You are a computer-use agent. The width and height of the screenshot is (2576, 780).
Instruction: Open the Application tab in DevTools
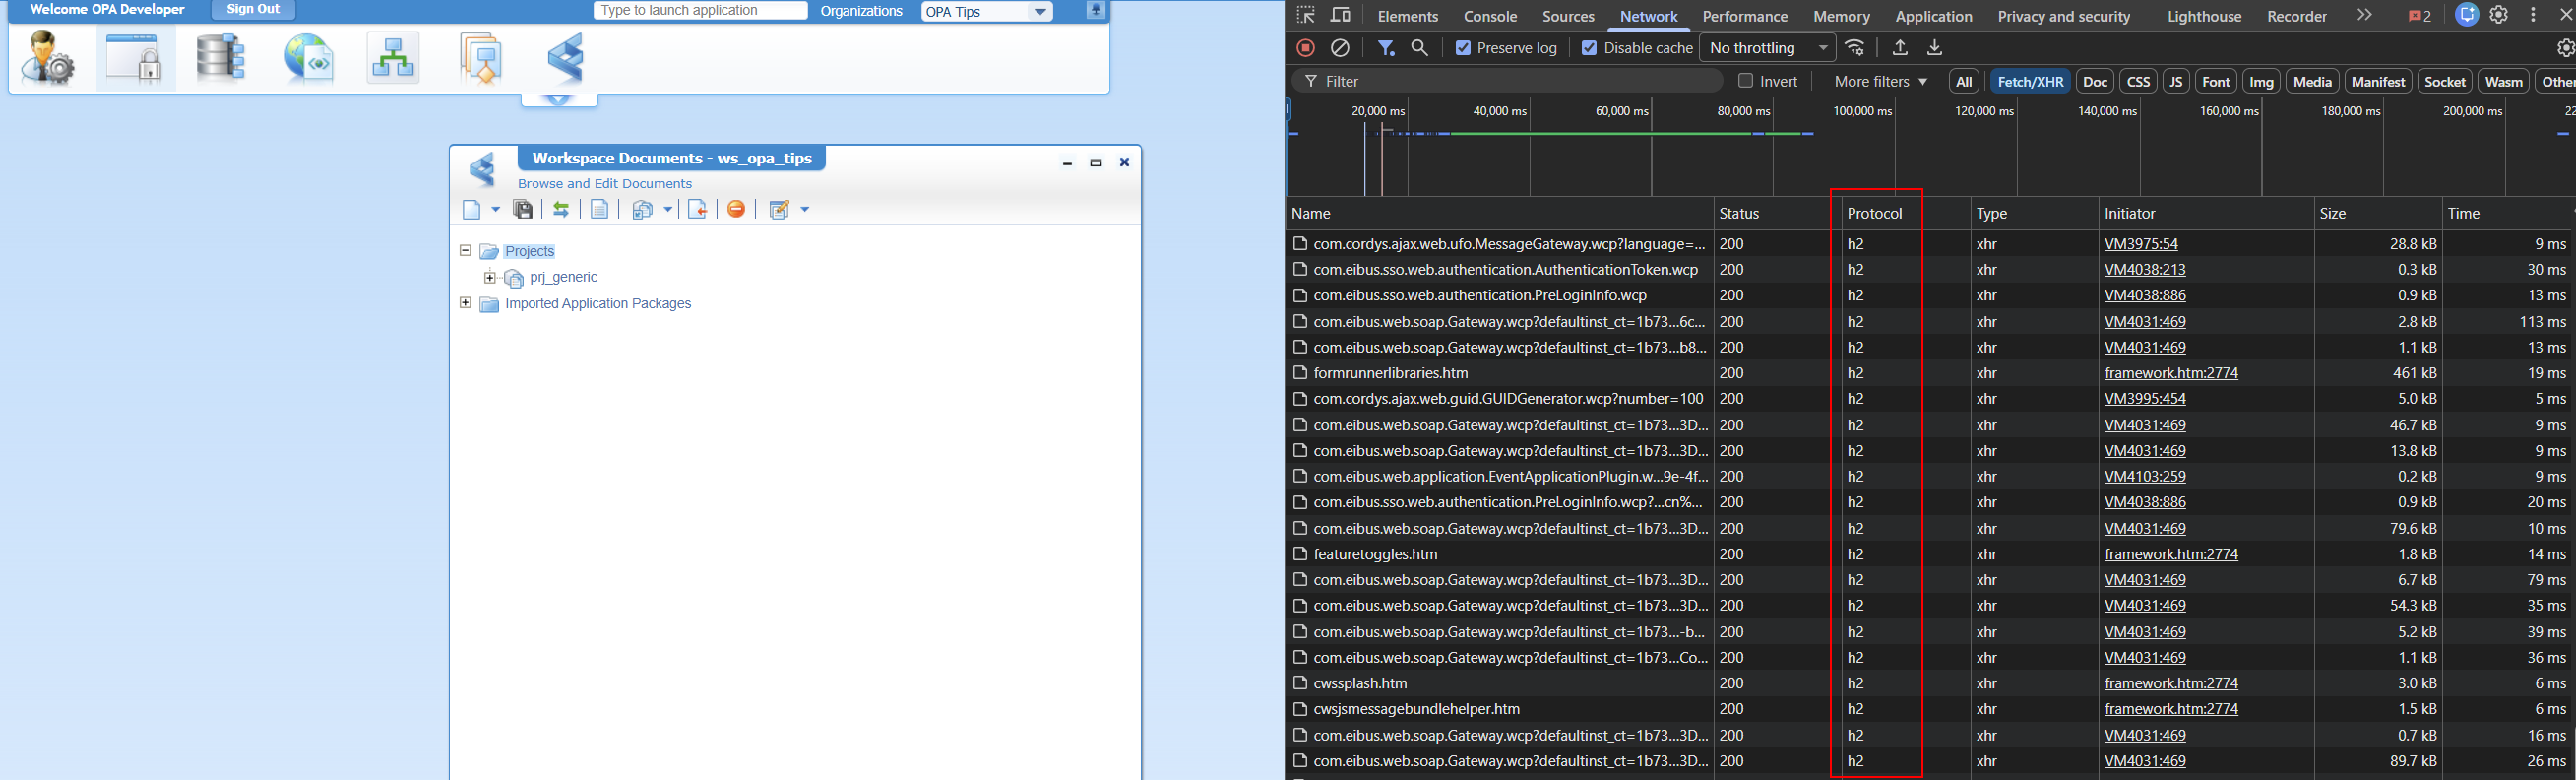point(1934,16)
